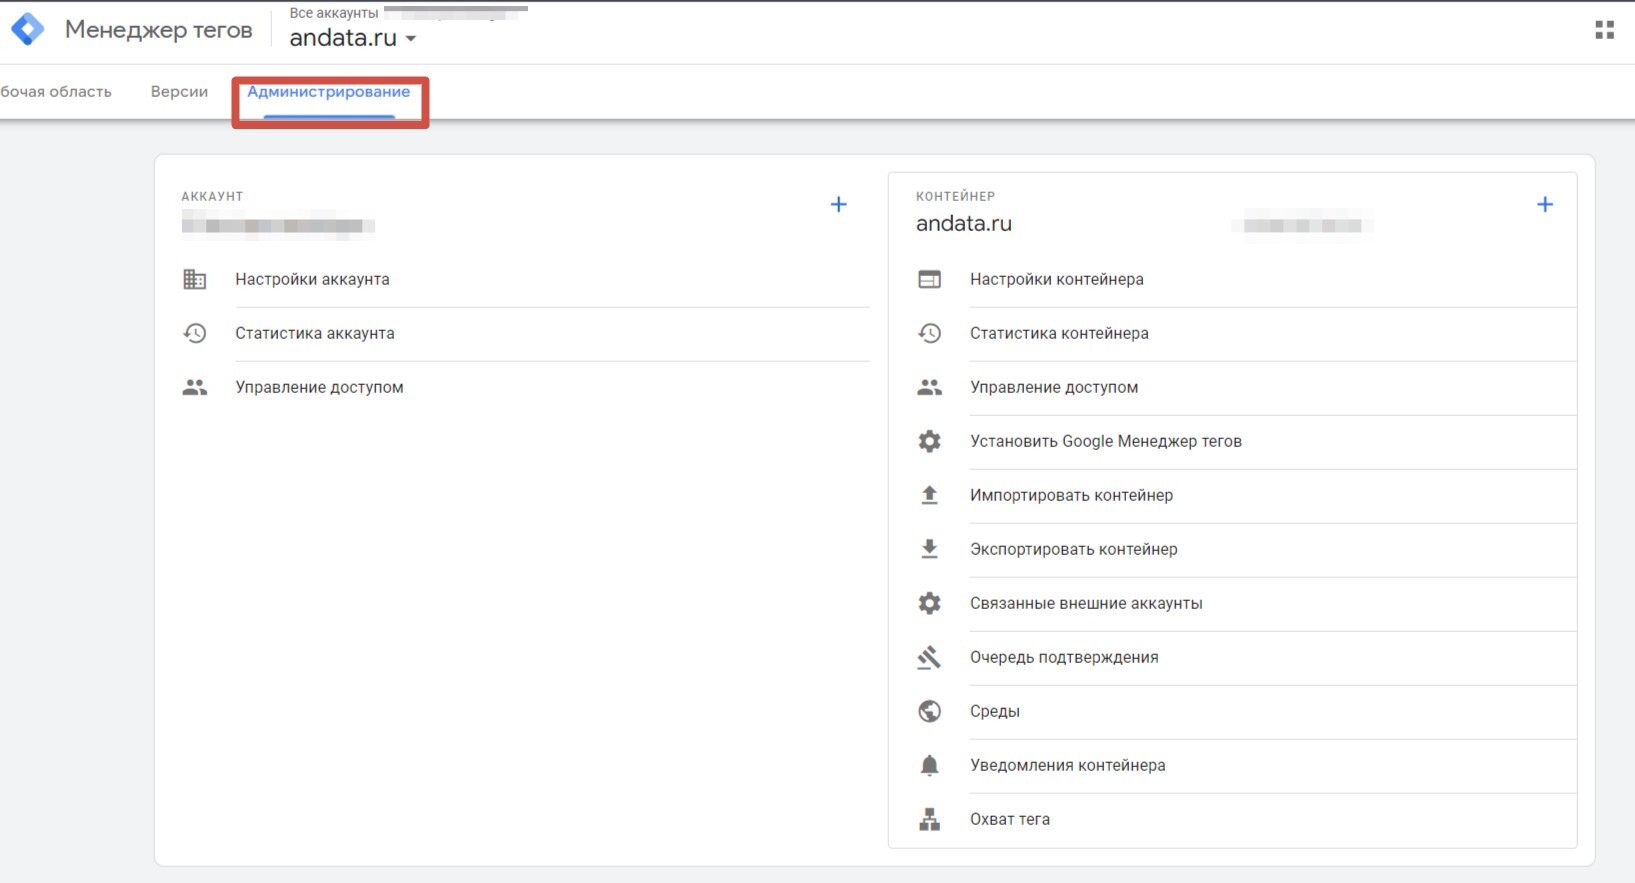Create a new container with the plus icon
The height and width of the screenshot is (883, 1635).
(x=1545, y=204)
